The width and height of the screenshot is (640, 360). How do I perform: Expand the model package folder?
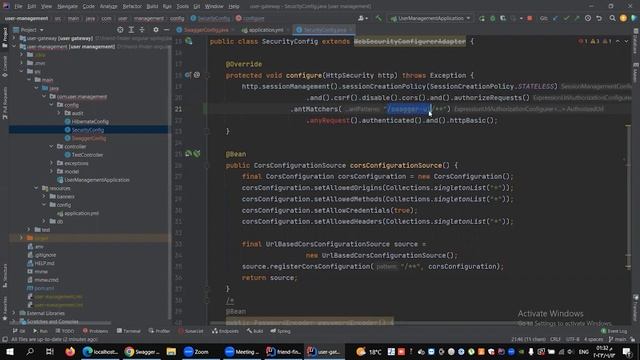coord(51,171)
